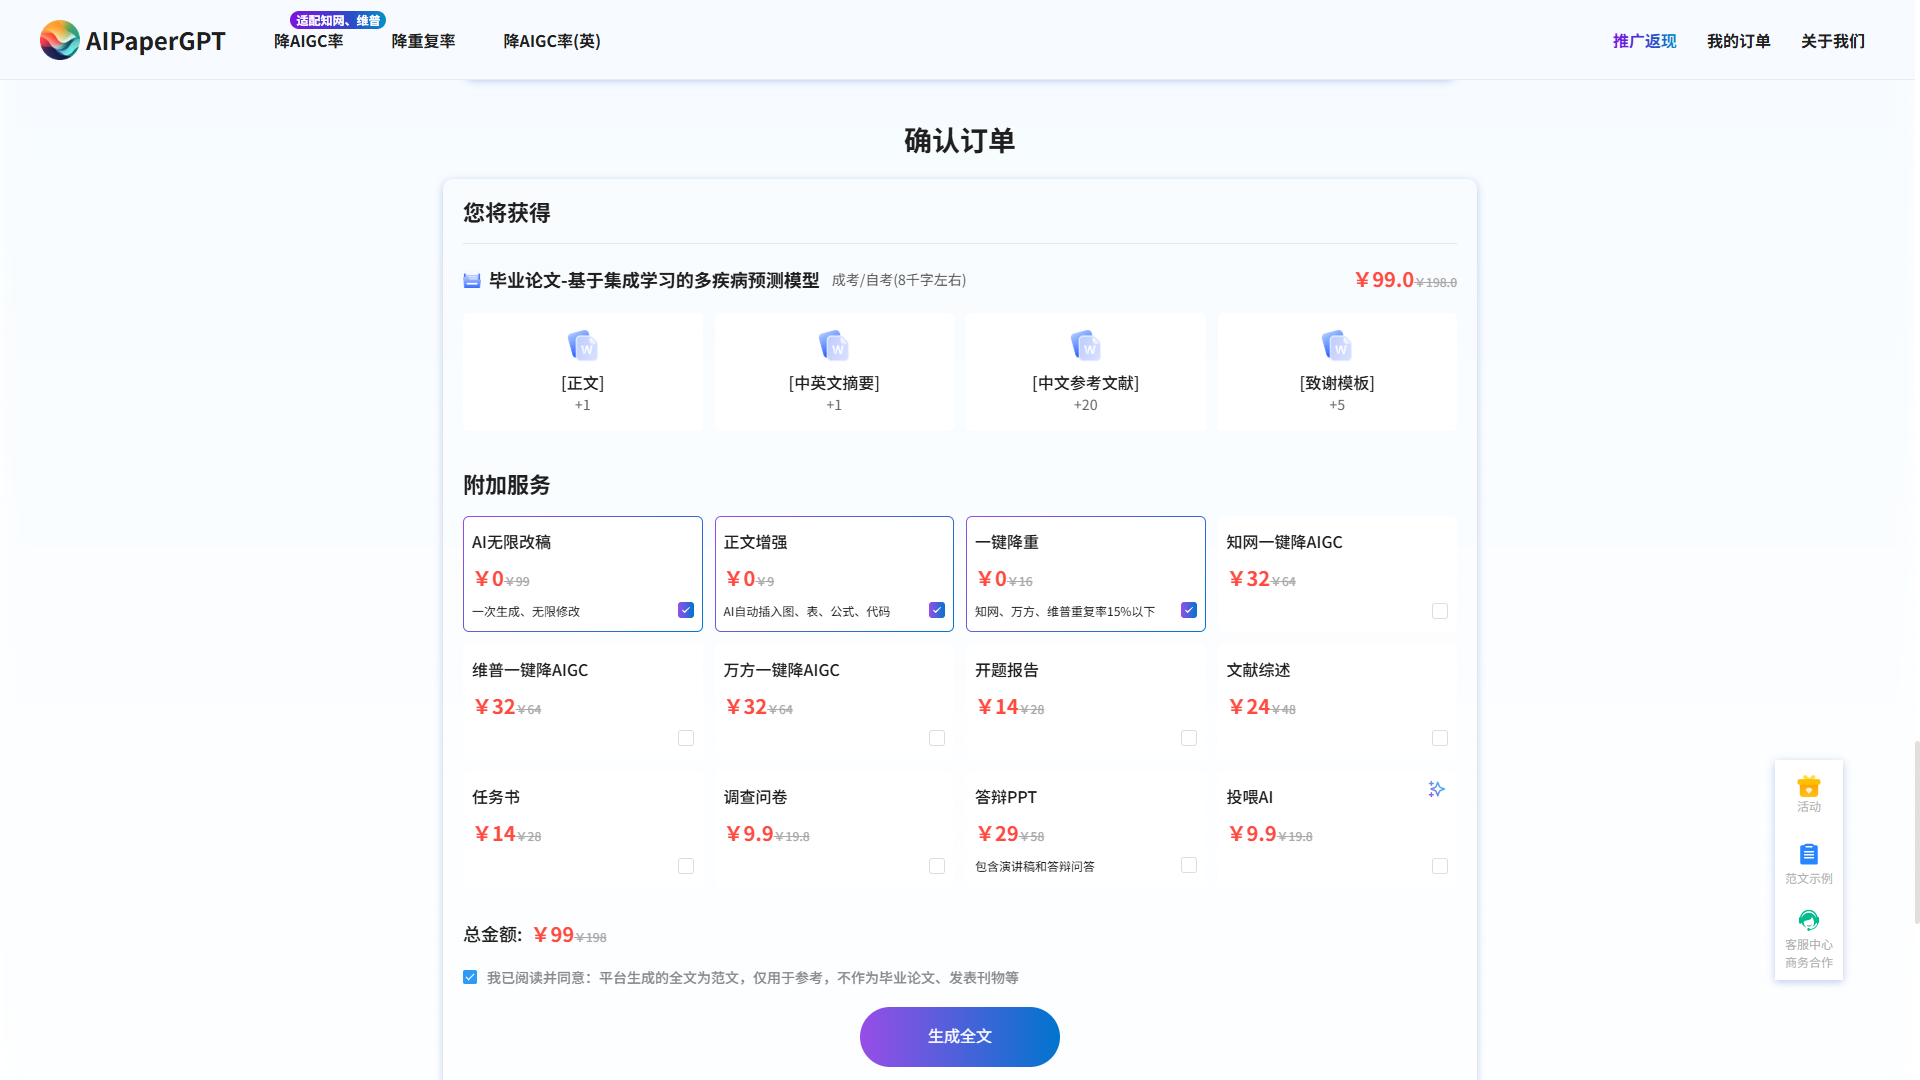Viewport: 1920px width, 1080px height.
Task: Open the [正文] Word document icon
Action: tap(583, 345)
